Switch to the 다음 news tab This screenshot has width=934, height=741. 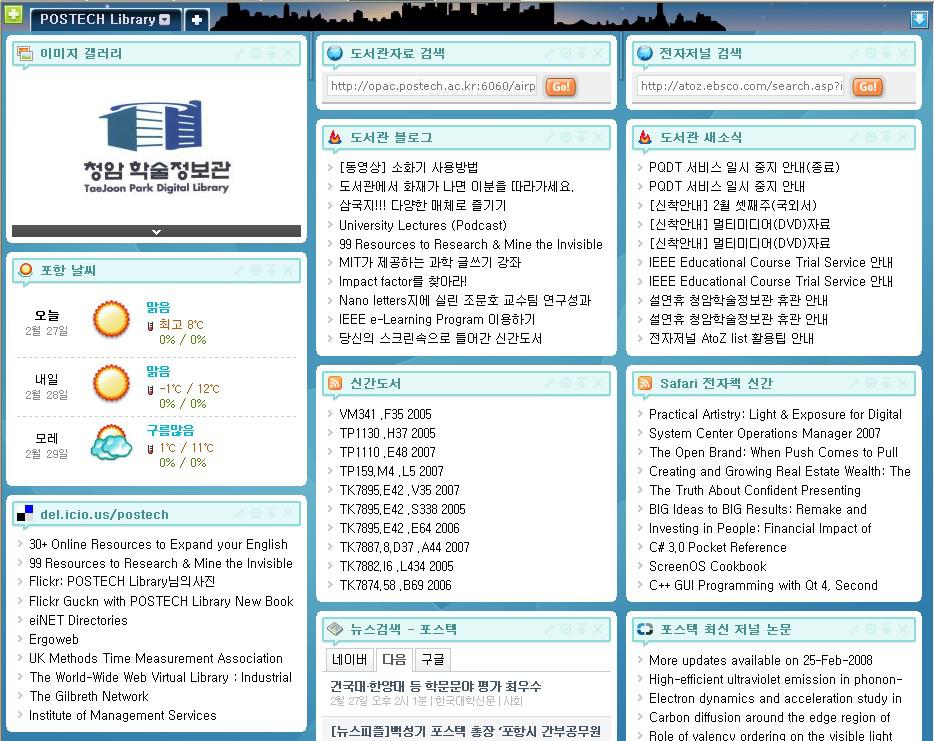click(394, 659)
